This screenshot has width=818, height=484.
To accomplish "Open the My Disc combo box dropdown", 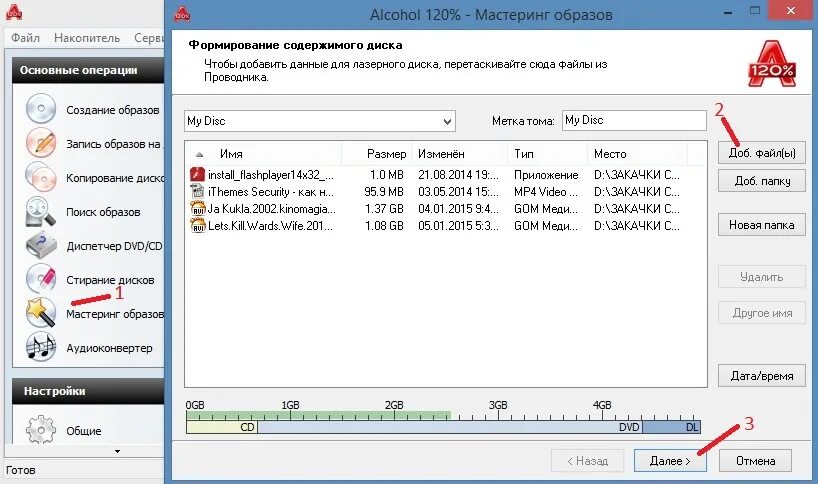I will (447, 122).
